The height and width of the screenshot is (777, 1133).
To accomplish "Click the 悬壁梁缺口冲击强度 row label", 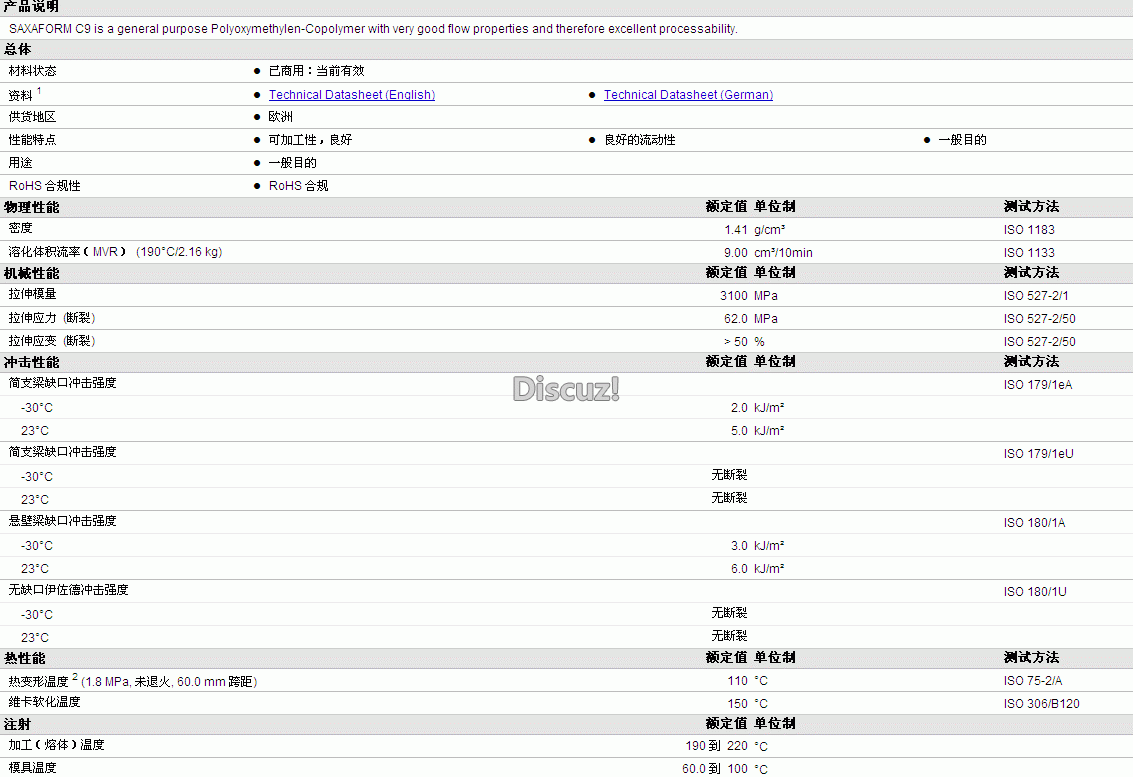I will [62, 520].
